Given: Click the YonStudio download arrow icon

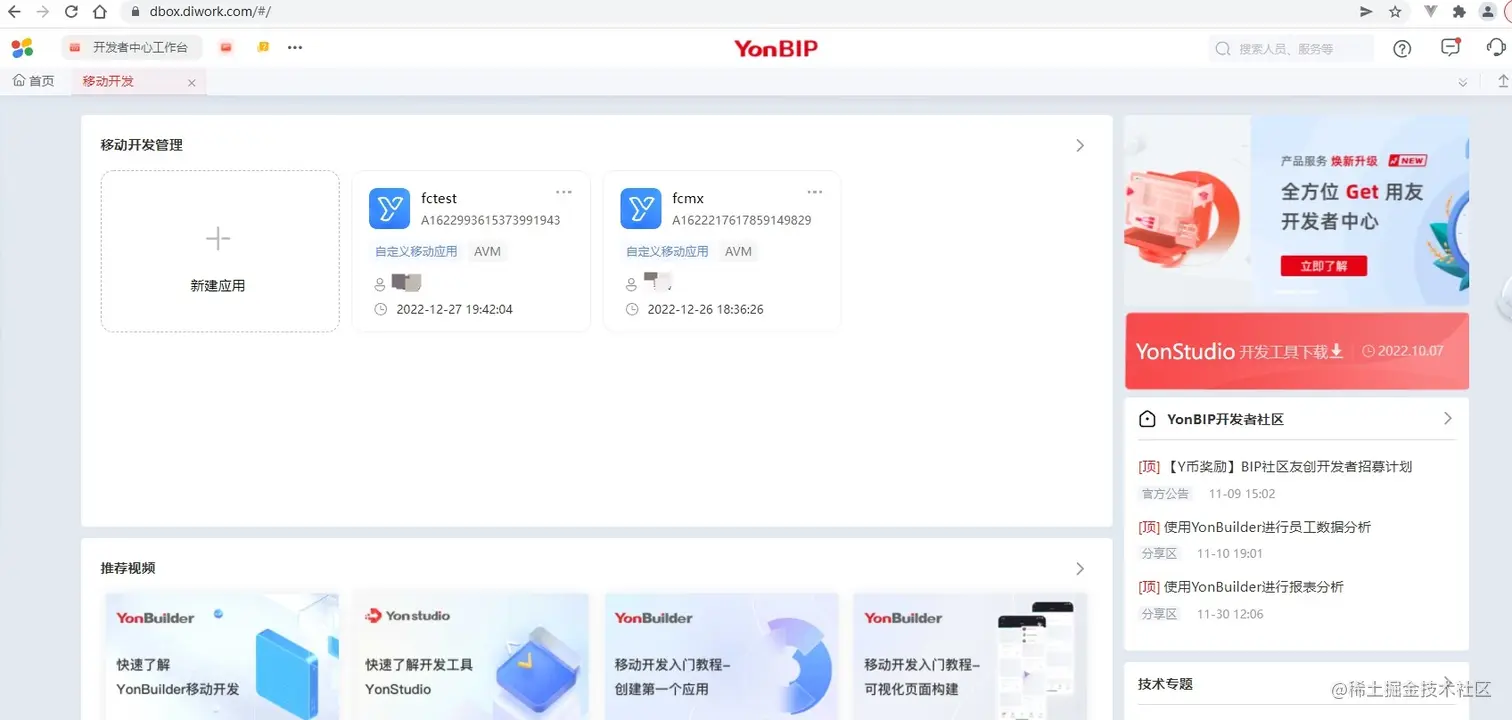Looking at the screenshot, I should (1337, 351).
